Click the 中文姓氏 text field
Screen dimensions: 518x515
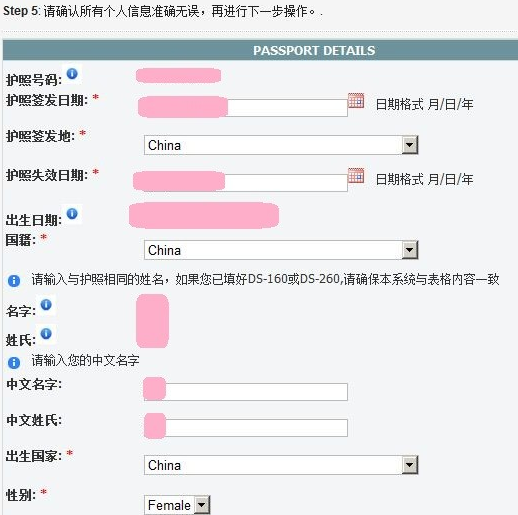(246, 428)
